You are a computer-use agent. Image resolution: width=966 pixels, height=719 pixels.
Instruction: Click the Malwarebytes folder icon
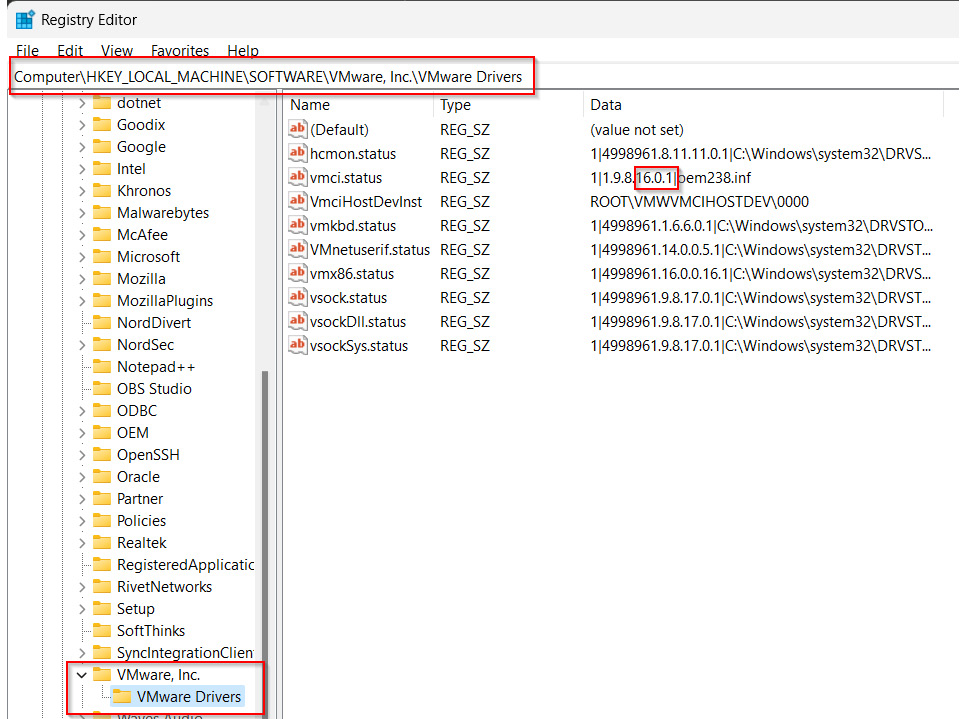pos(101,213)
